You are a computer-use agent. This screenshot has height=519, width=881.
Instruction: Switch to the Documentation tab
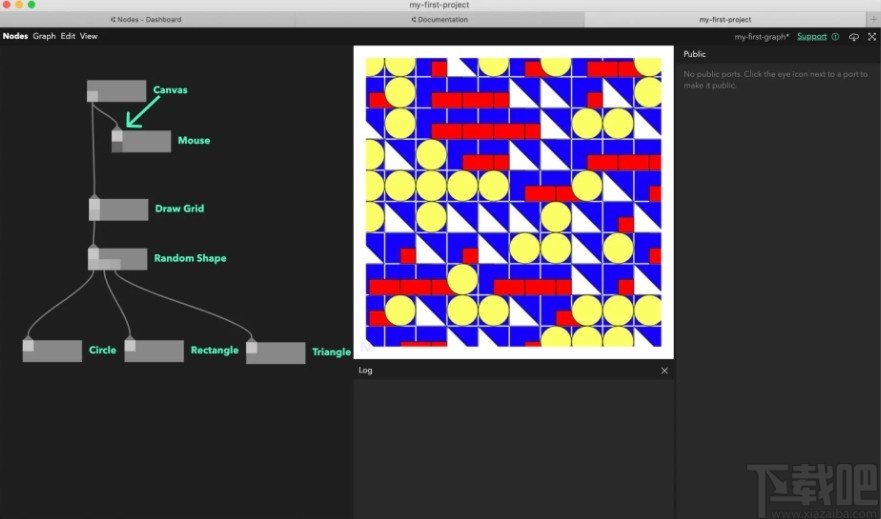coord(439,19)
